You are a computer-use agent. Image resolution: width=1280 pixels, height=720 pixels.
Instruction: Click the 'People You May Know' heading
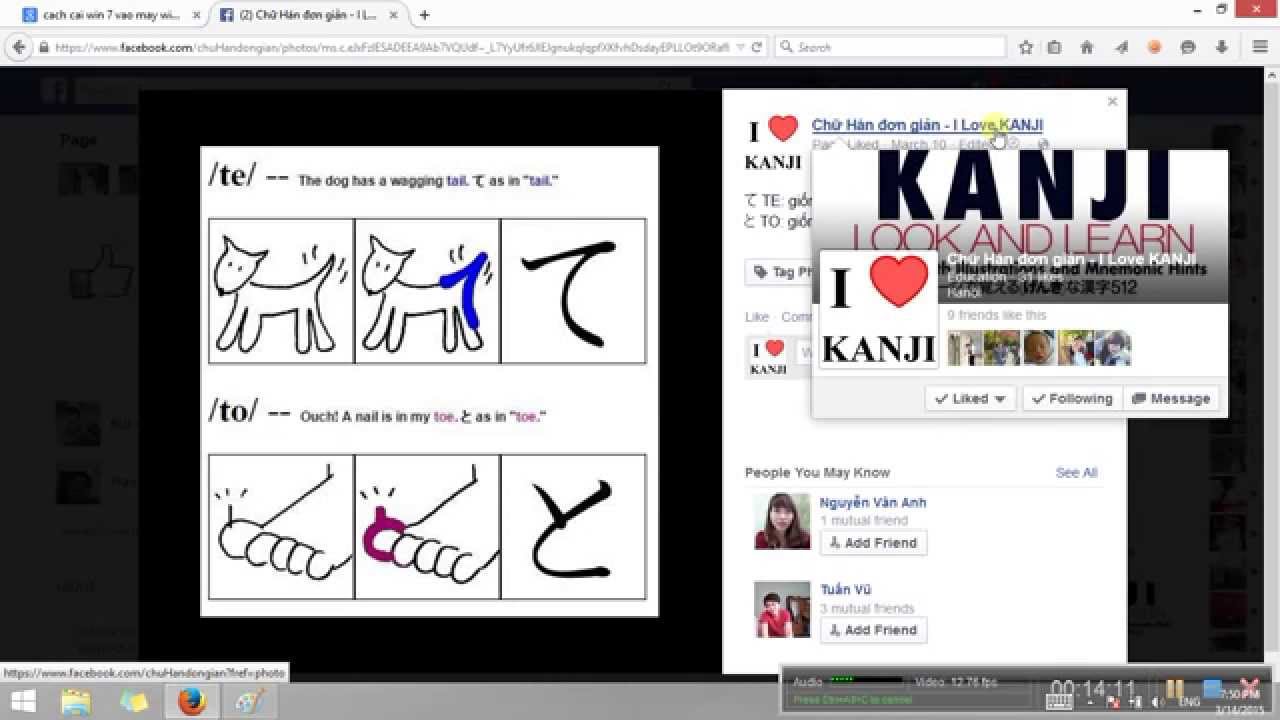pyautogui.click(x=817, y=472)
